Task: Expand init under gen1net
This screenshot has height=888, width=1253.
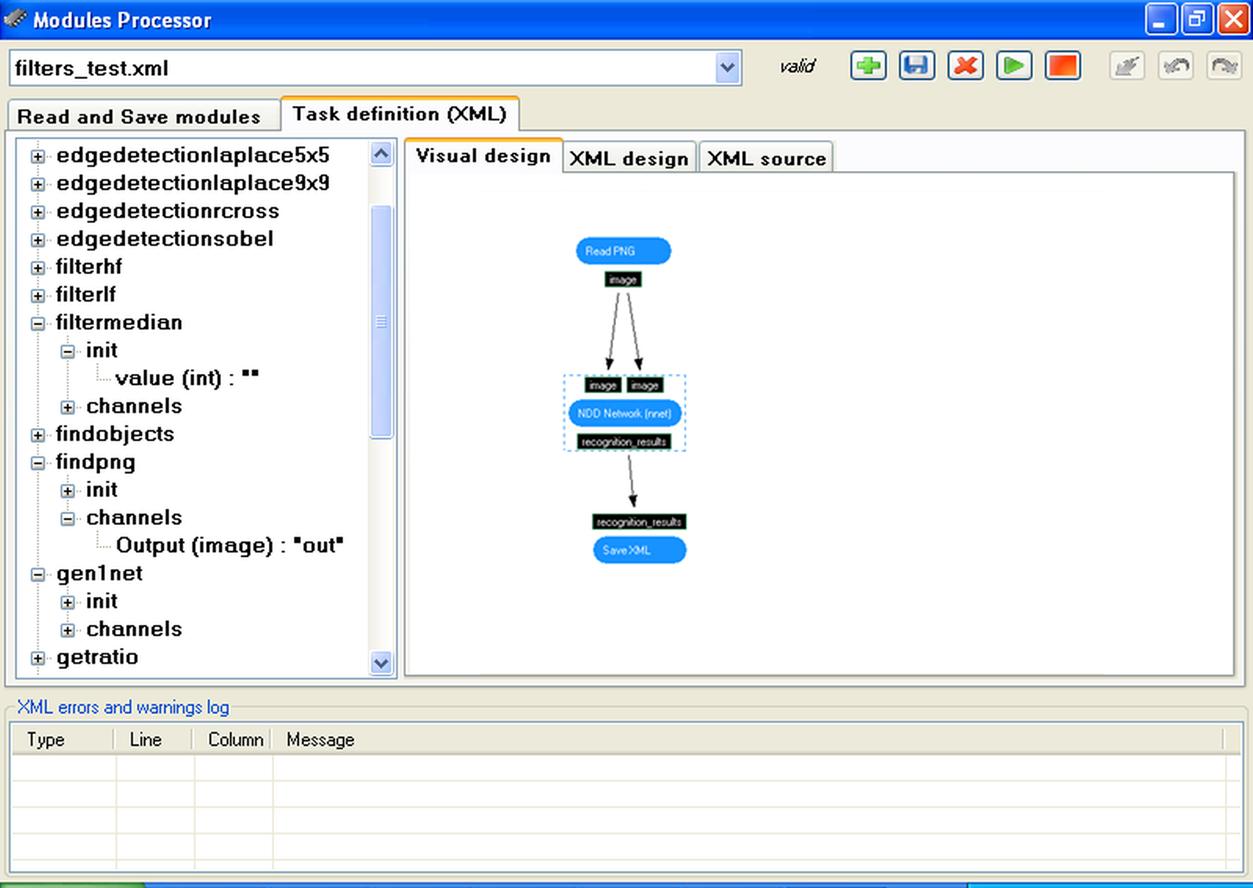Action: 67,603
